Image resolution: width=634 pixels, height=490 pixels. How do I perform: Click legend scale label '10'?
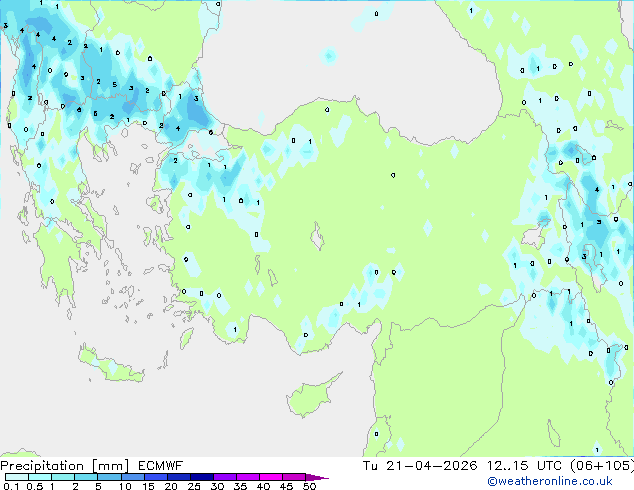pyautogui.click(x=125, y=486)
